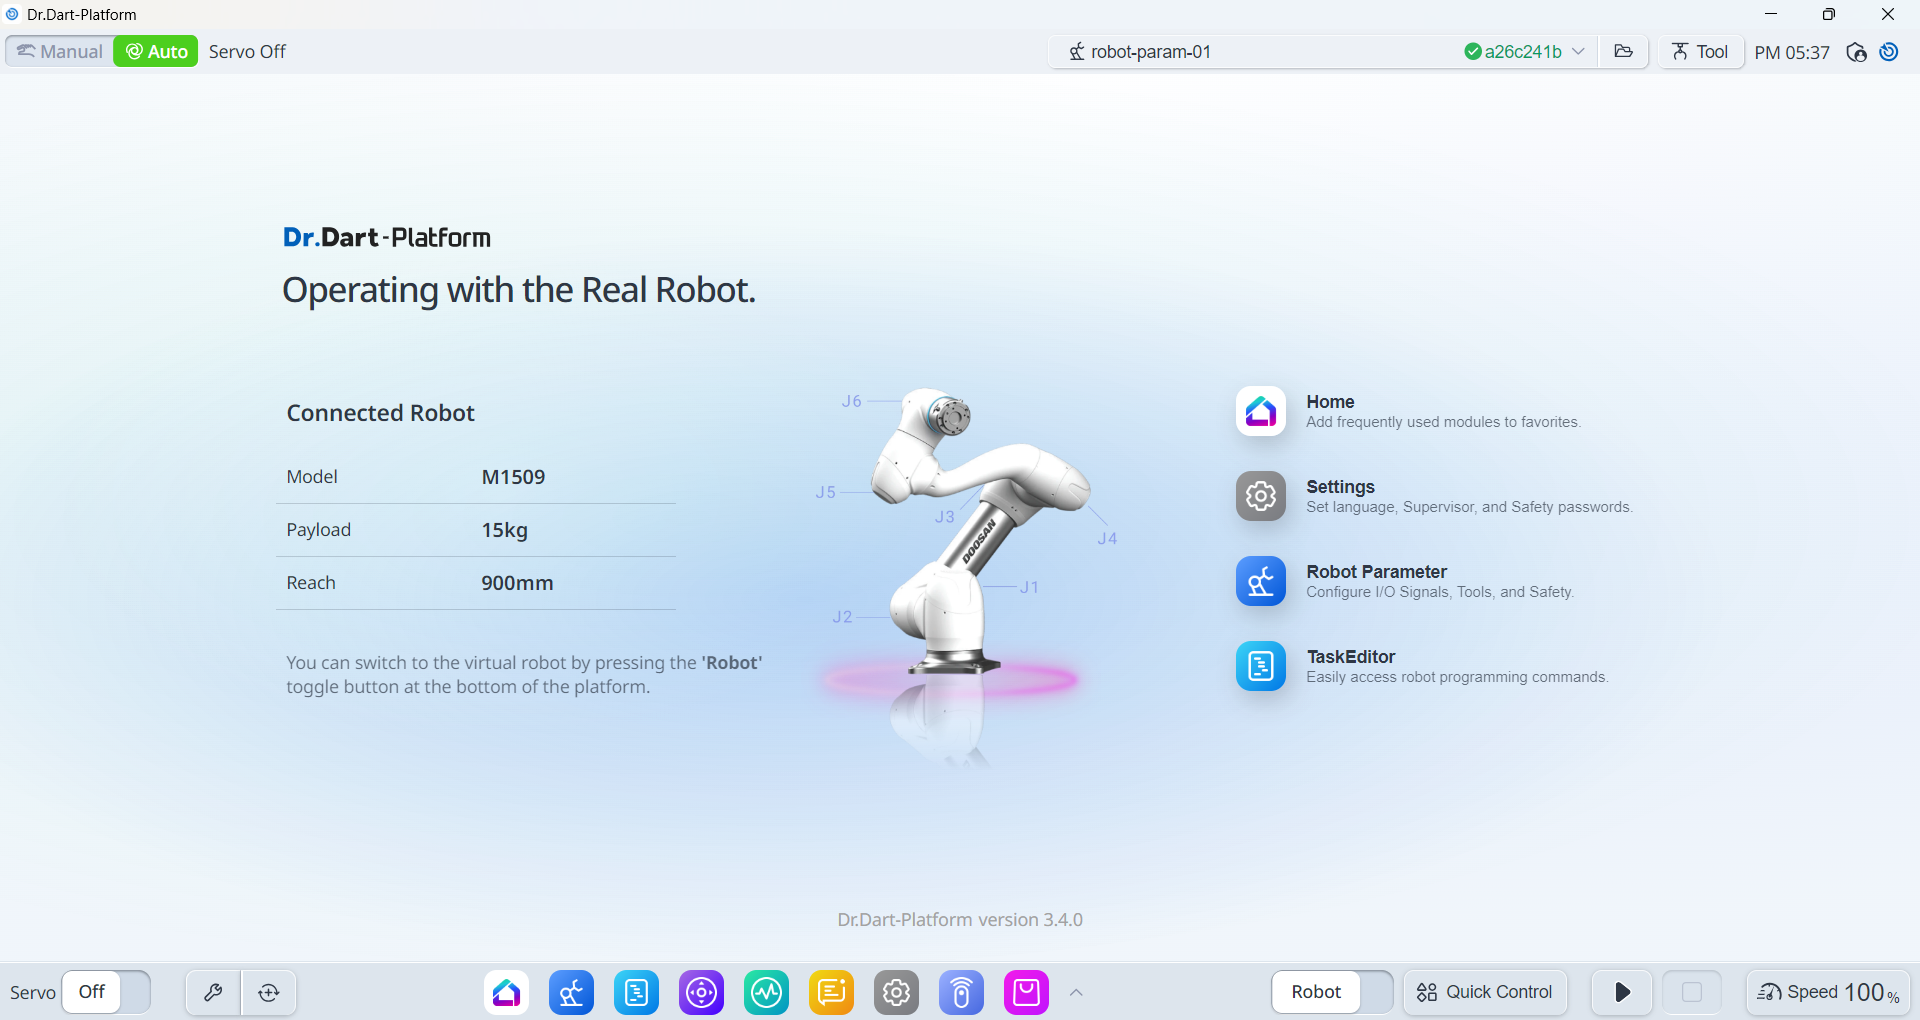Click the J5 joint label
The image size is (1920, 1020).
pos(825,492)
